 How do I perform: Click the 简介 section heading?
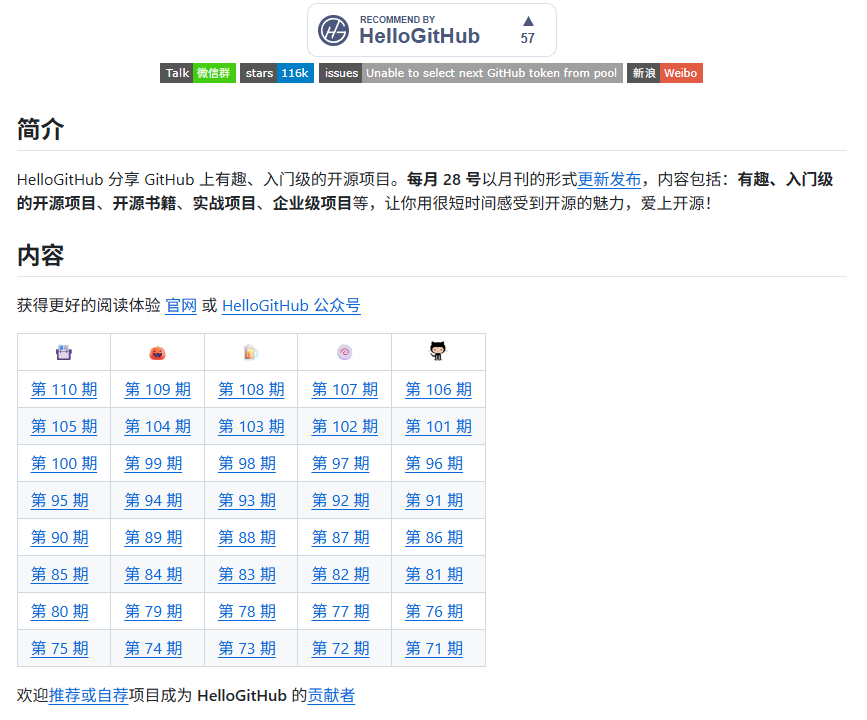pos(40,129)
